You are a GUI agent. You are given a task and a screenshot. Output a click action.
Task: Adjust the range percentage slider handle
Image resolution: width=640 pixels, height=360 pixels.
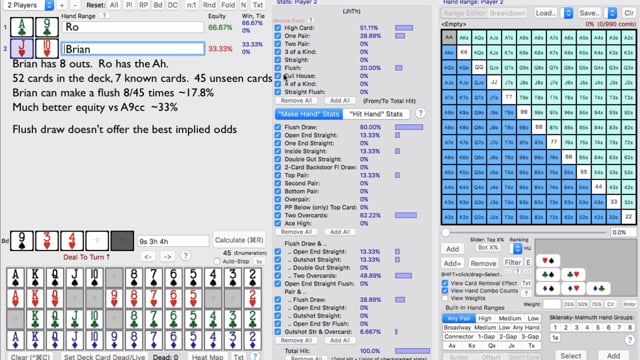(446, 232)
